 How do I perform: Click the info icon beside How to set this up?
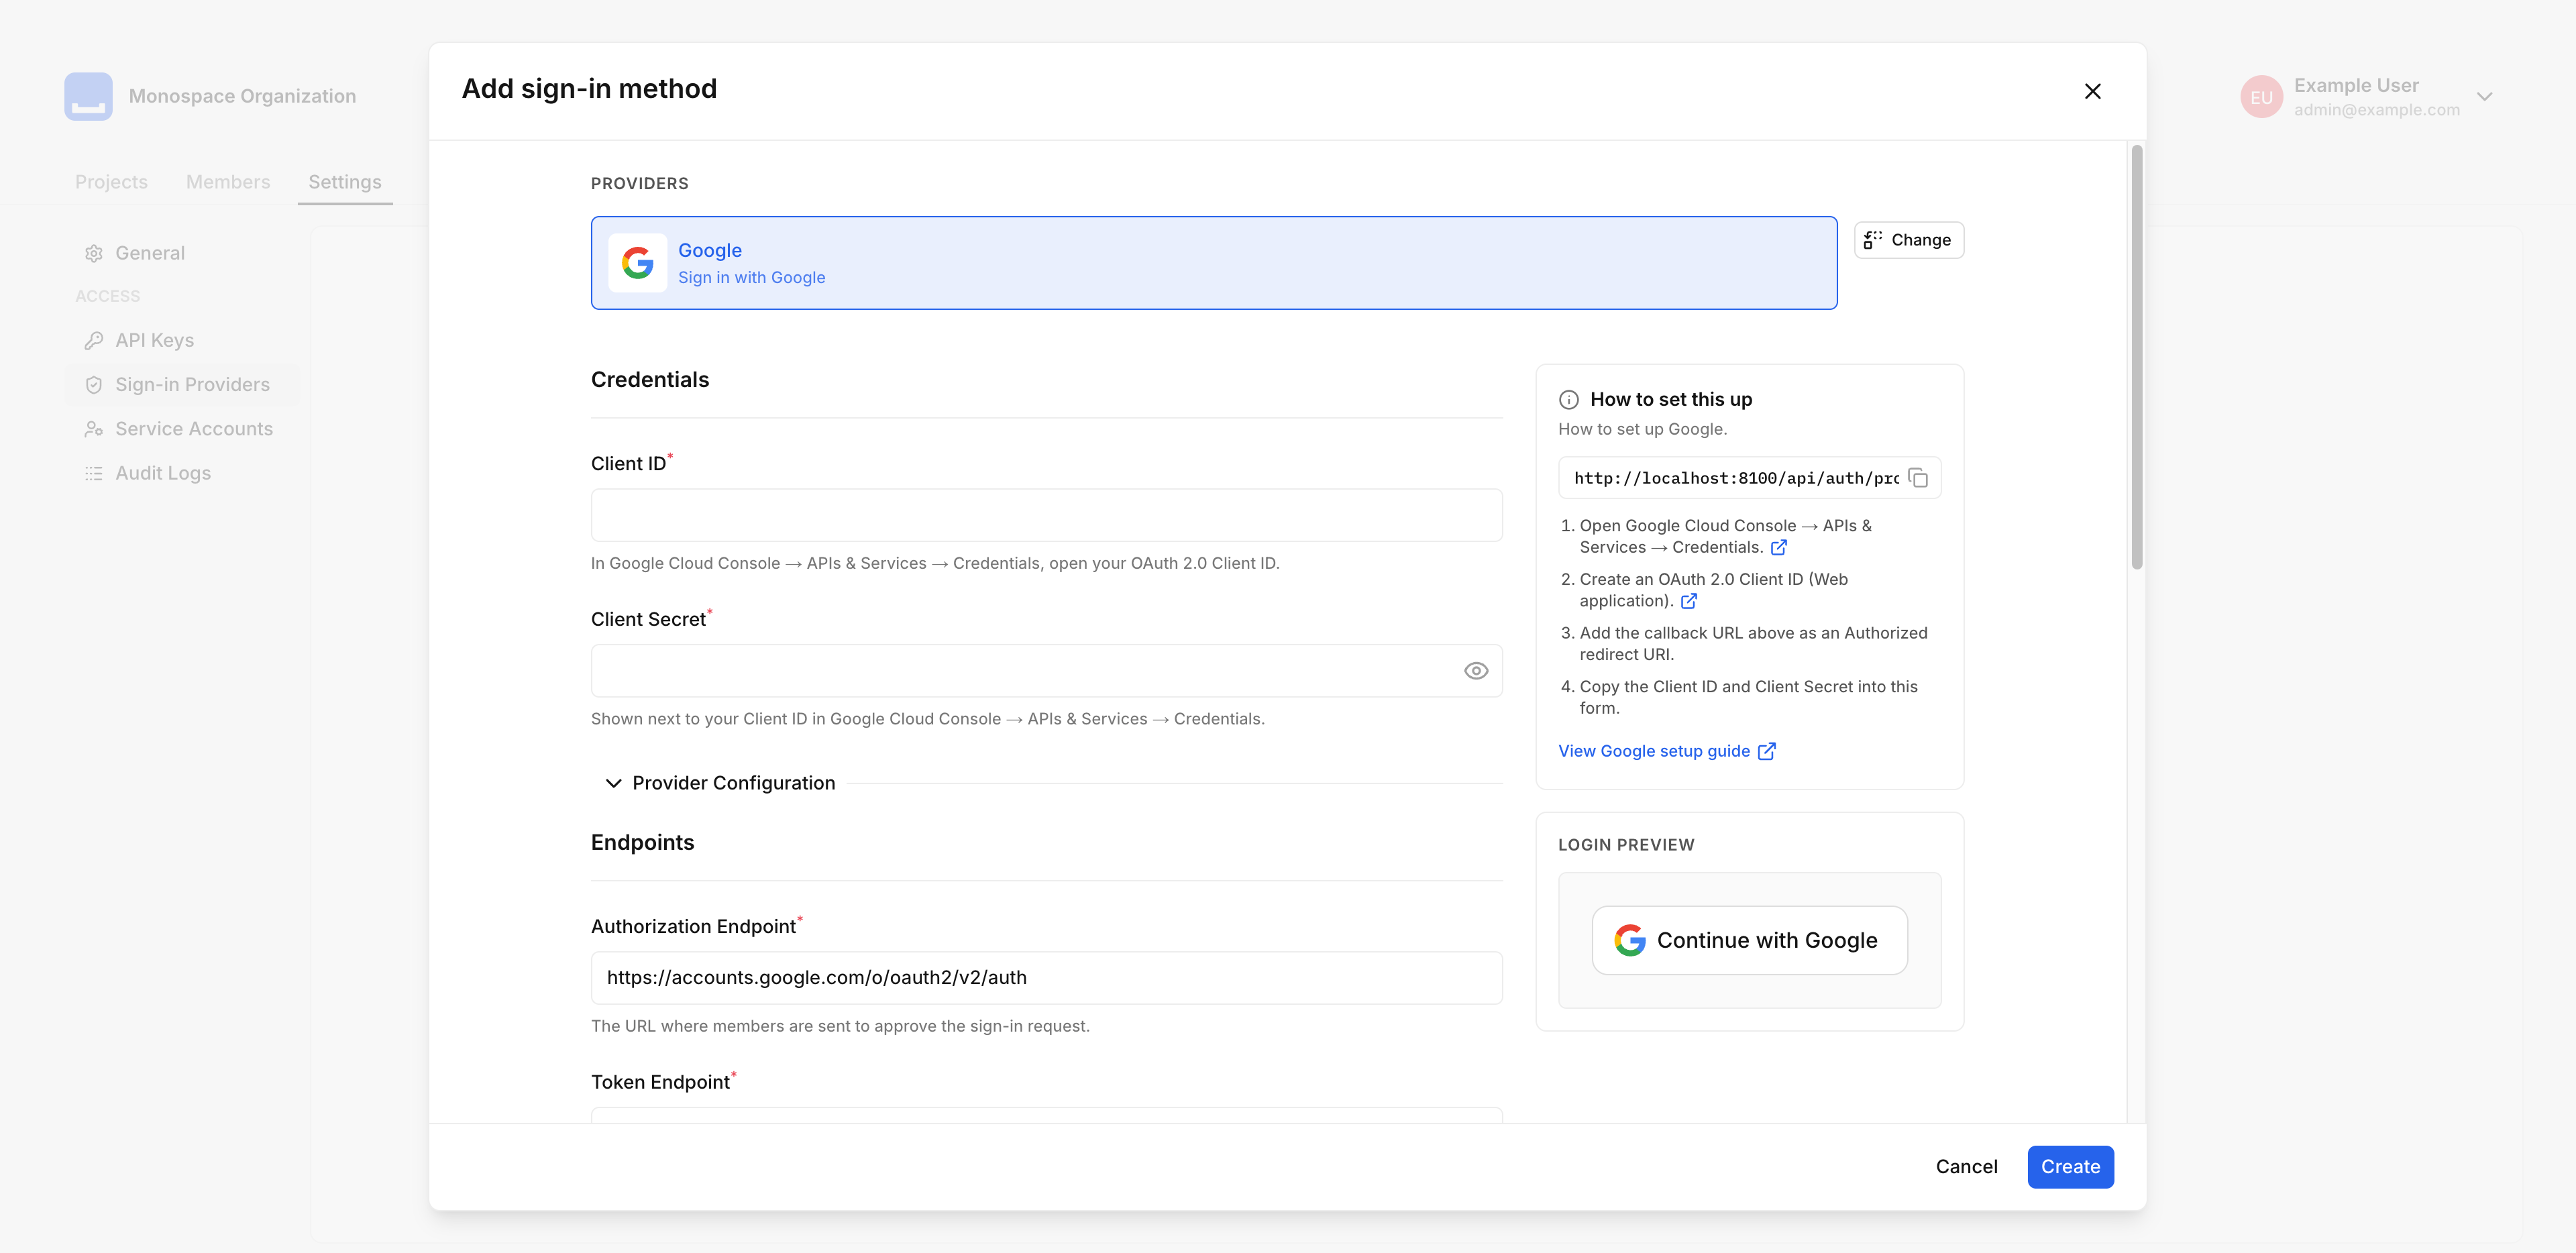[x=1569, y=400]
